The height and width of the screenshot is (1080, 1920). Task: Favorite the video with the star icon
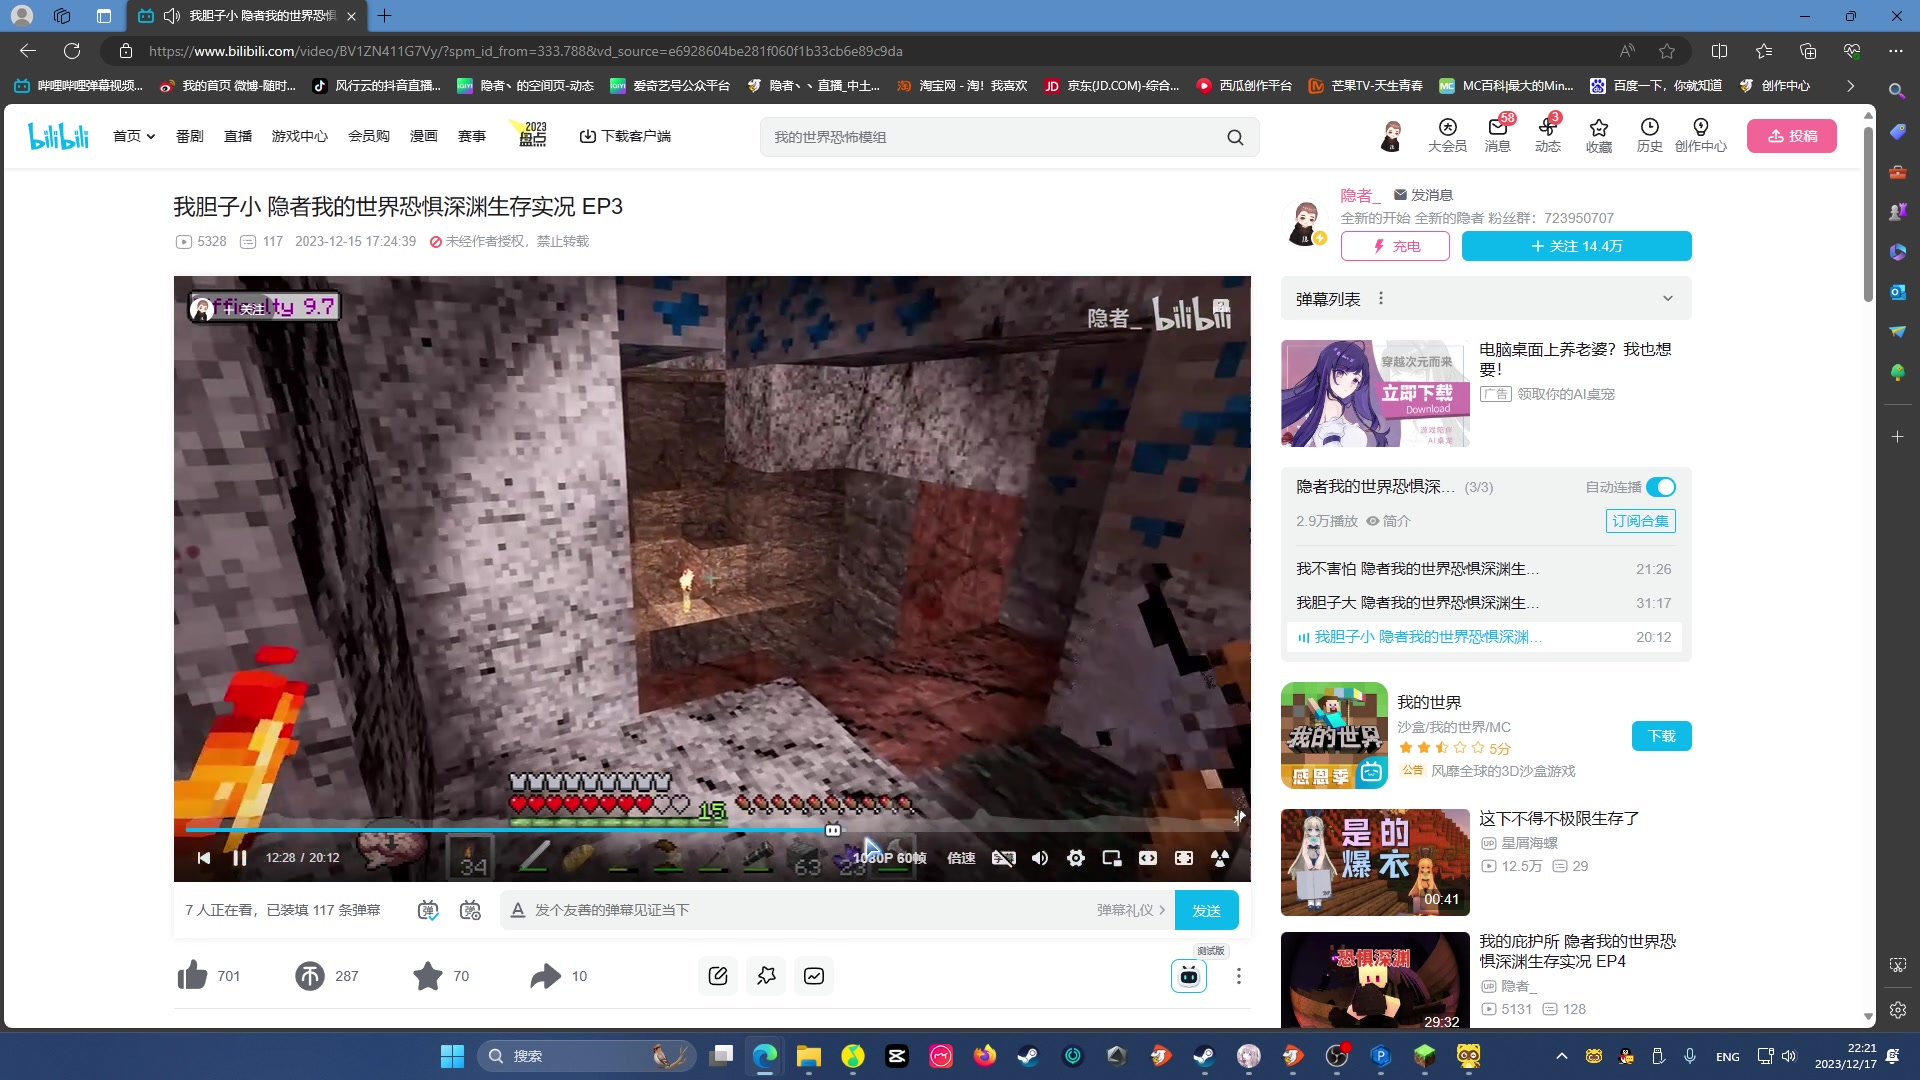pos(428,975)
